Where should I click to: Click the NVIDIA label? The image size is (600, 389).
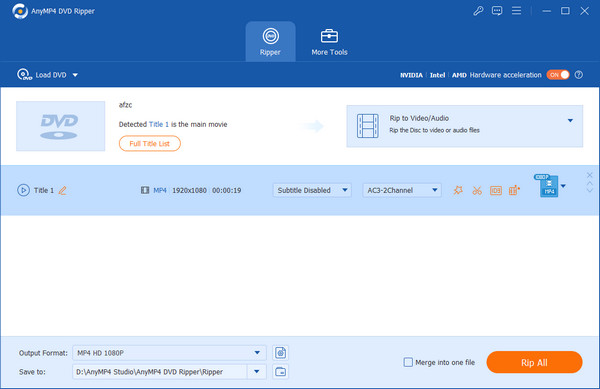point(411,75)
